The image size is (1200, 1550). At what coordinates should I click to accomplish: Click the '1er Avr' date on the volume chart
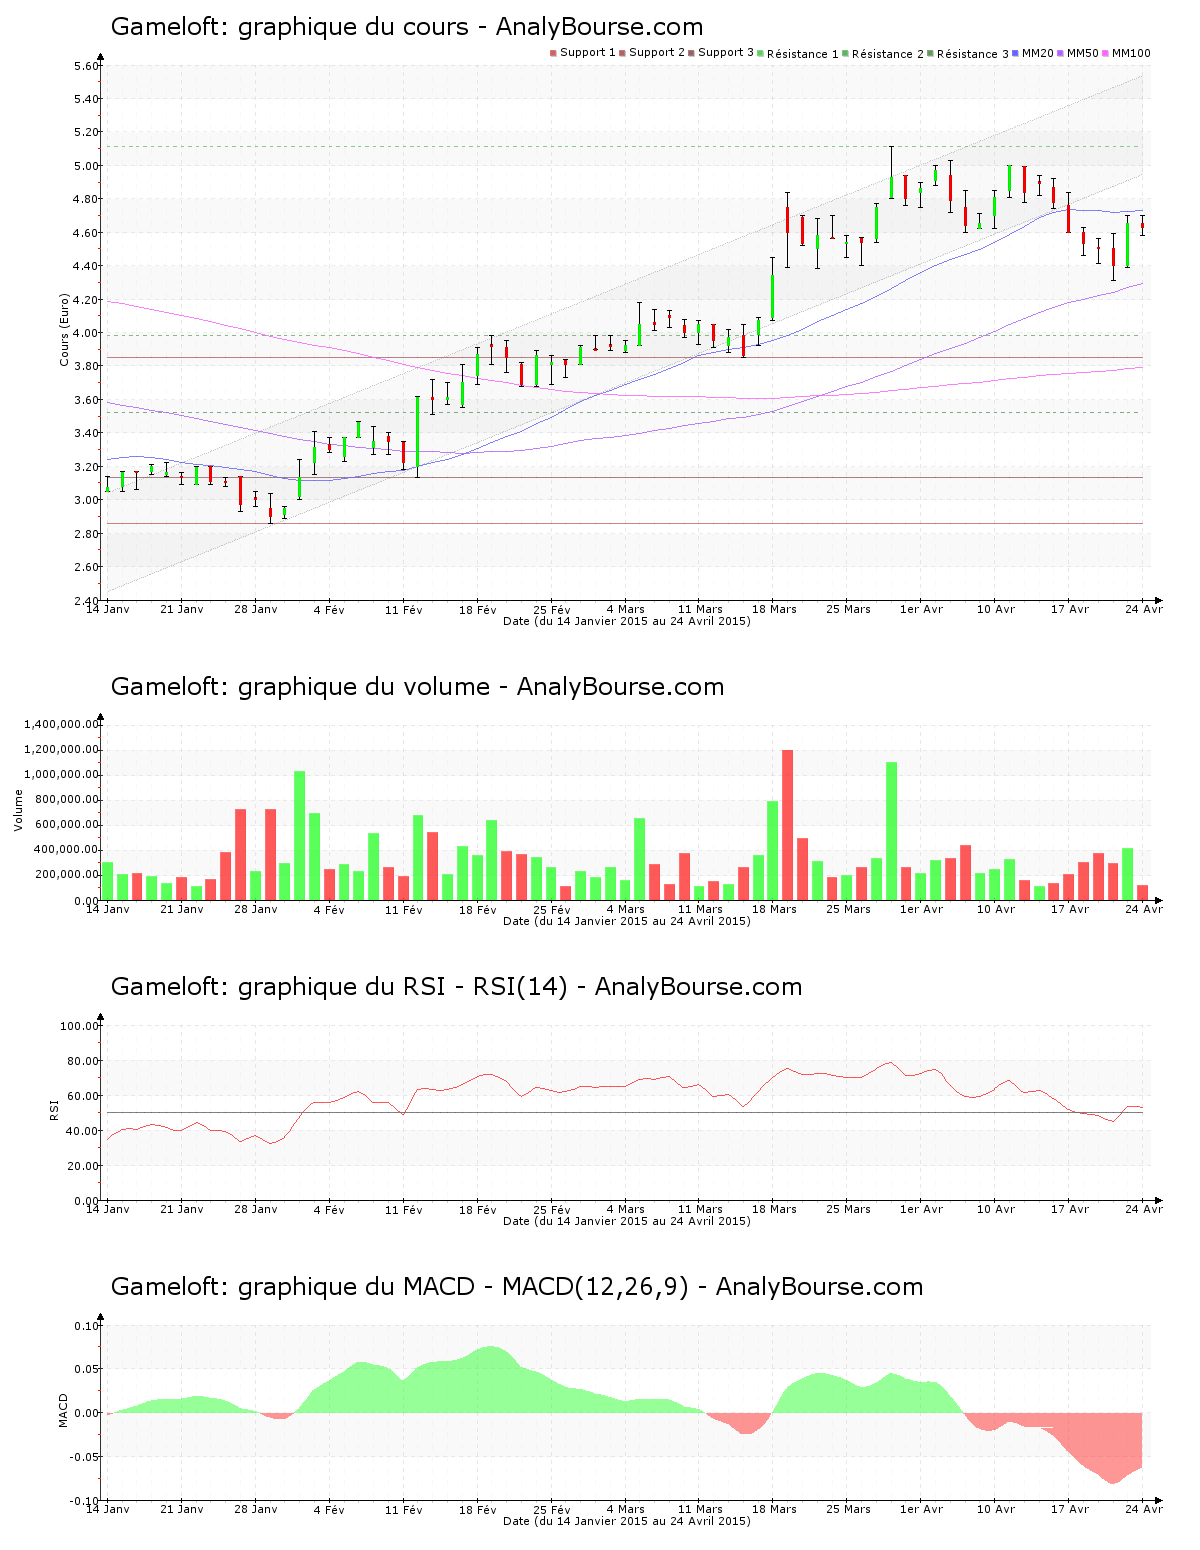(x=921, y=909)
